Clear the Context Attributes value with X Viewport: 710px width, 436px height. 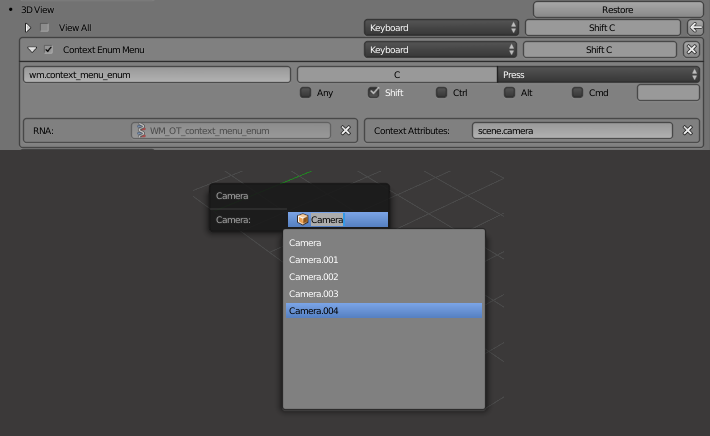click(687, 130)
